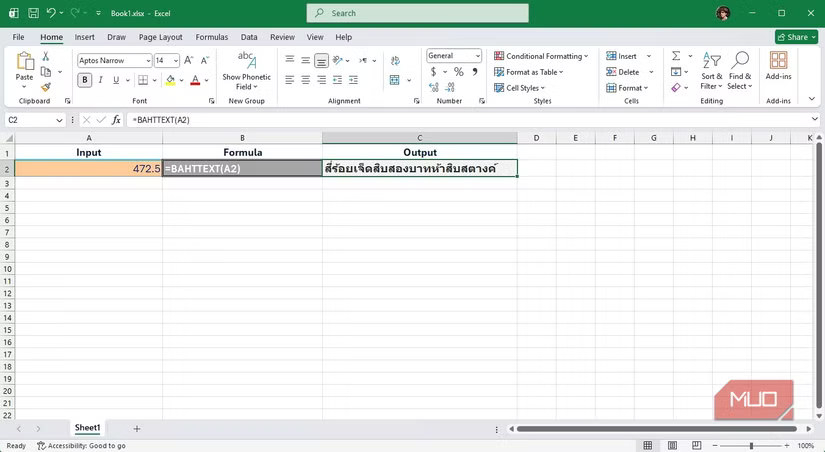The image size is (825, 452).
Task: Open the Formulas ribbon tab
Action: (x=211, y=37)
